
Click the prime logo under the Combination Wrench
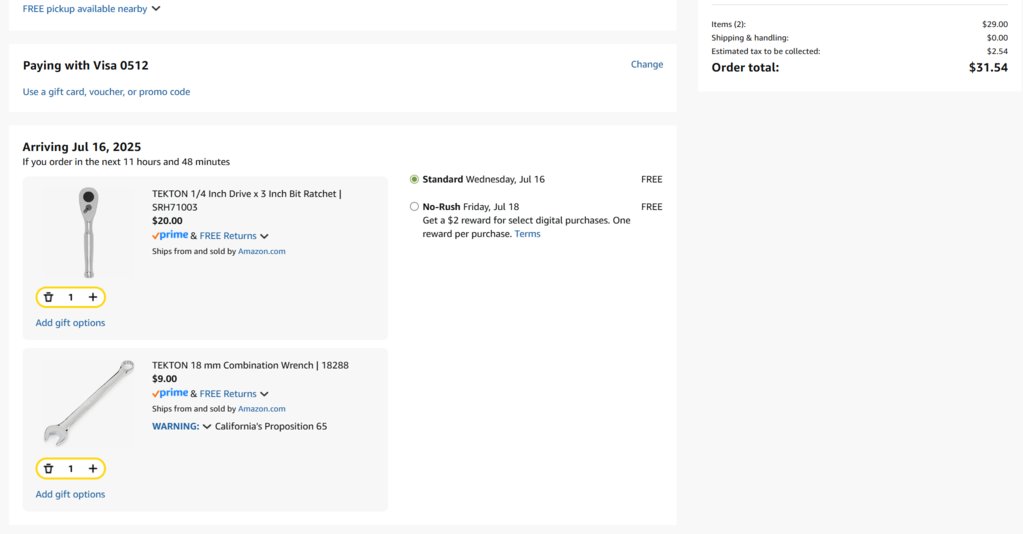pyautogui.click(x=170, y=393)
